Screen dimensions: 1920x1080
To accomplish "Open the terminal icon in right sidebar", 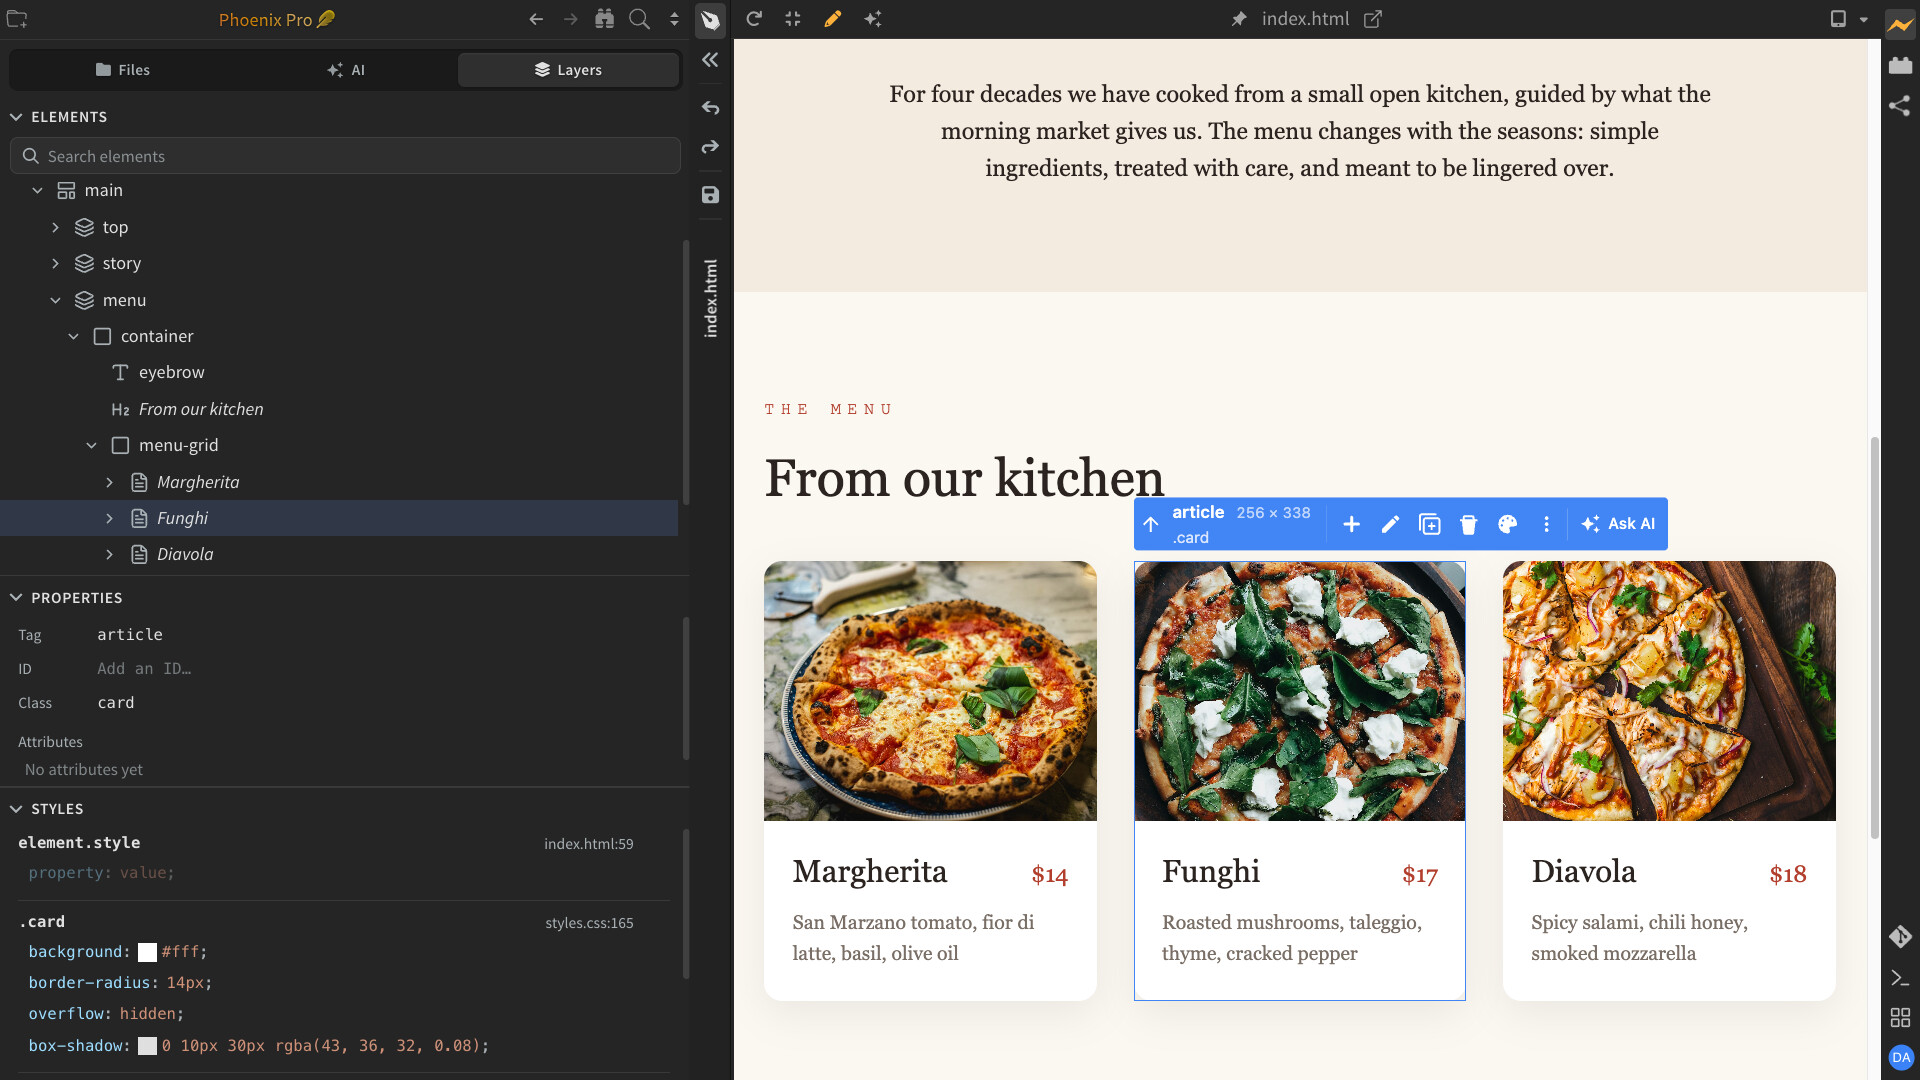I will pos(1900,978).
